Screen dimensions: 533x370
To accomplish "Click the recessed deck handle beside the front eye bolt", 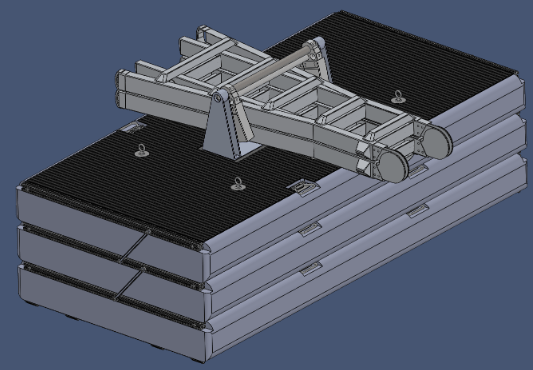I will click(303, 187).
